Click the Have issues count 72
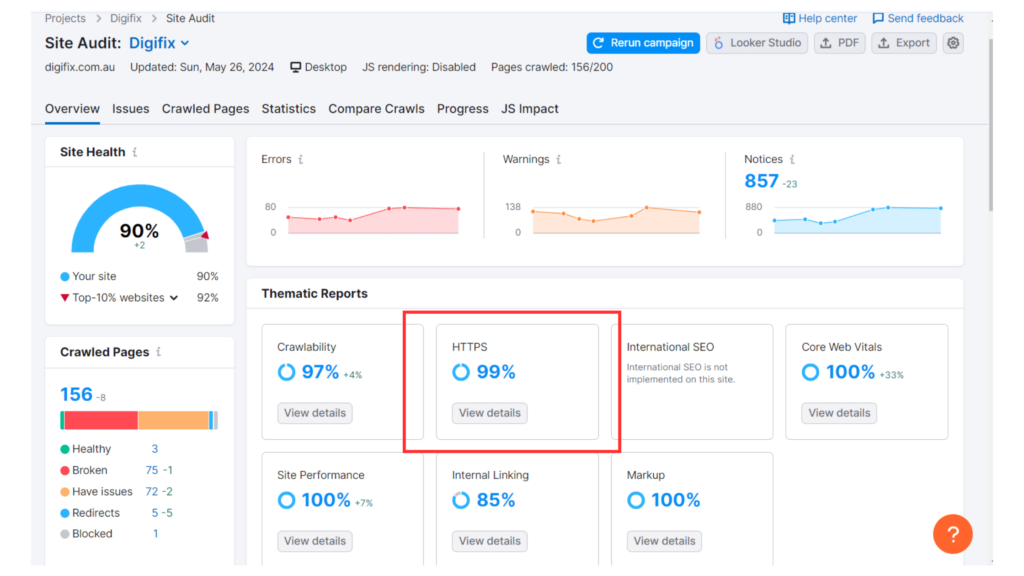This screenshot has height=576, width=1024. click(x=152, y=491)
